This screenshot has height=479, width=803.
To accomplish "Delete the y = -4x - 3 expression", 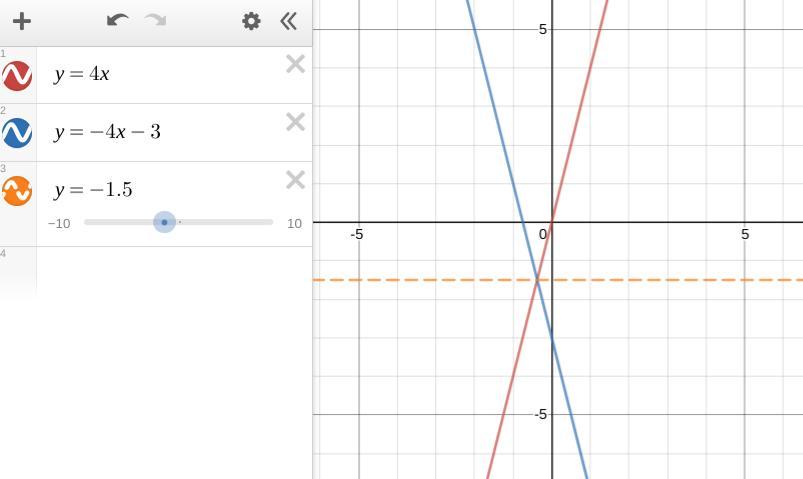I will (295, 122).
